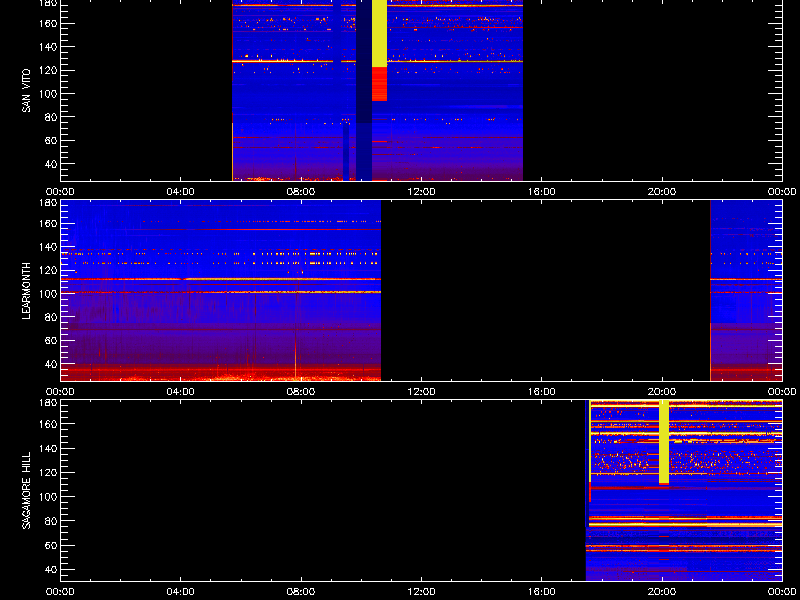Click 140 on San Vito frequency axis
This screenshot has width=800, height=600.
click(49, 47)
